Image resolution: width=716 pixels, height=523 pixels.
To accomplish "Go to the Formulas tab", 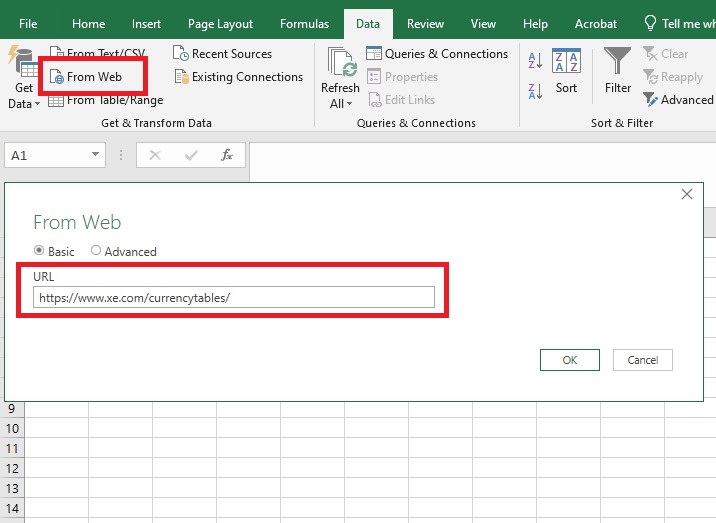I will [304, 24].
